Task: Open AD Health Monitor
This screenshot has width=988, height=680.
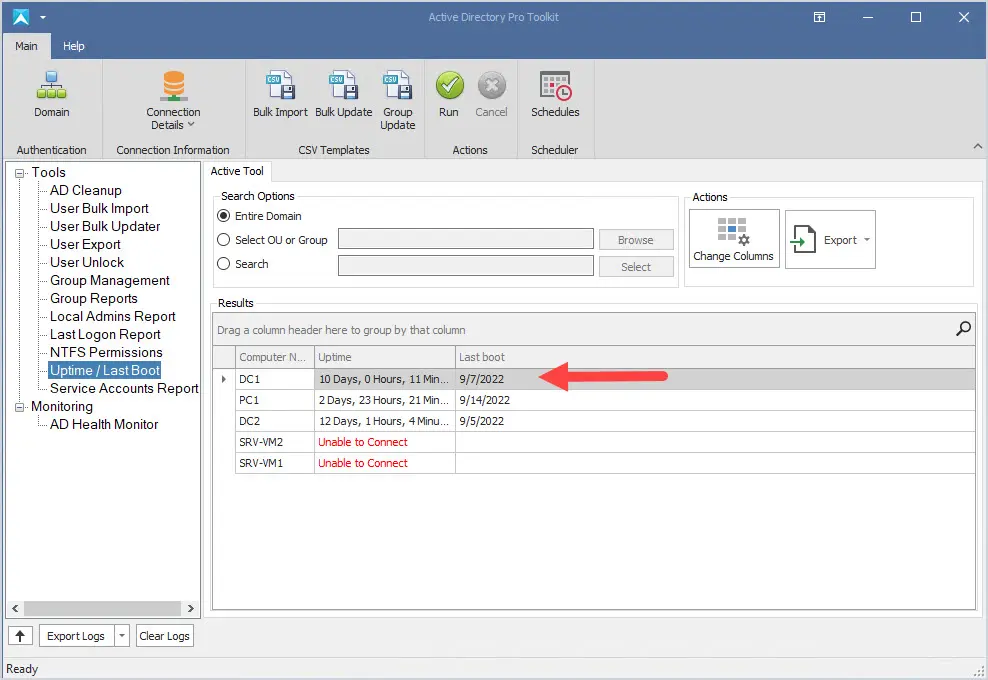Action: [104, 425]
